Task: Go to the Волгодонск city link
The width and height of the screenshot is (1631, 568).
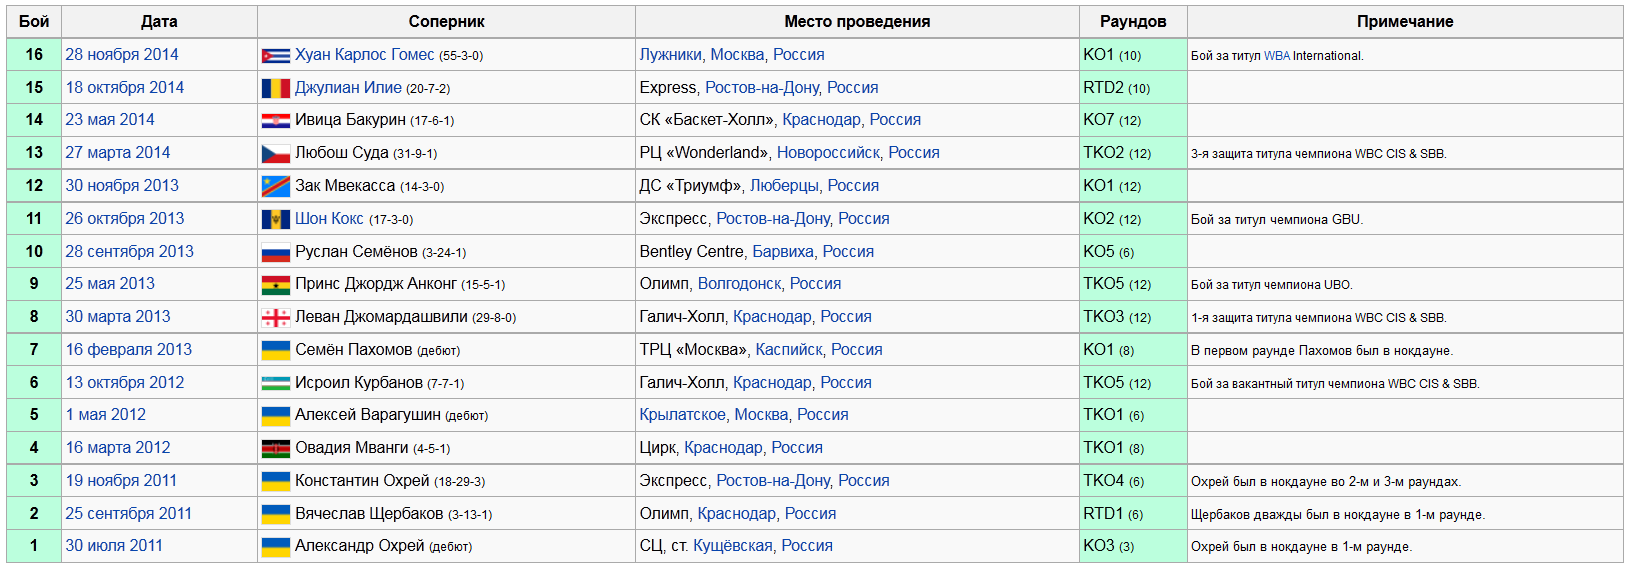Action: pyautogui.click(x=739, y=284)
